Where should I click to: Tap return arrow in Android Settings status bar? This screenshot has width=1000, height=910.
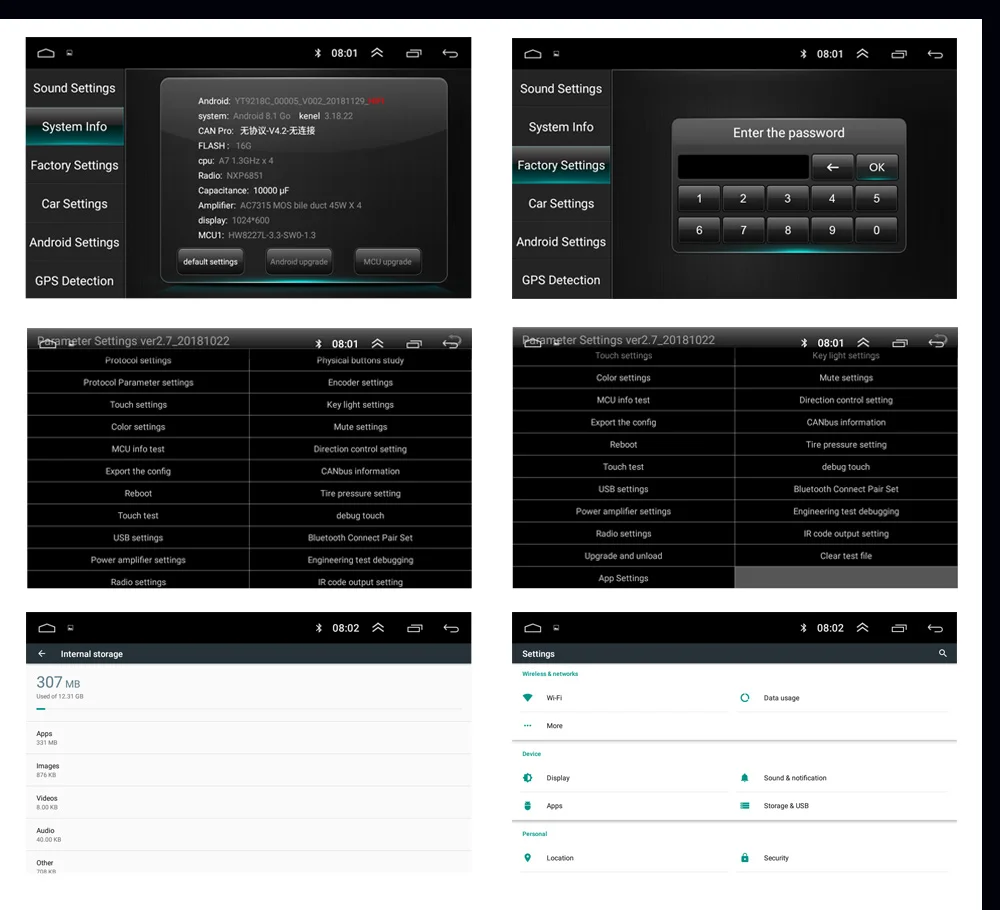936,628
